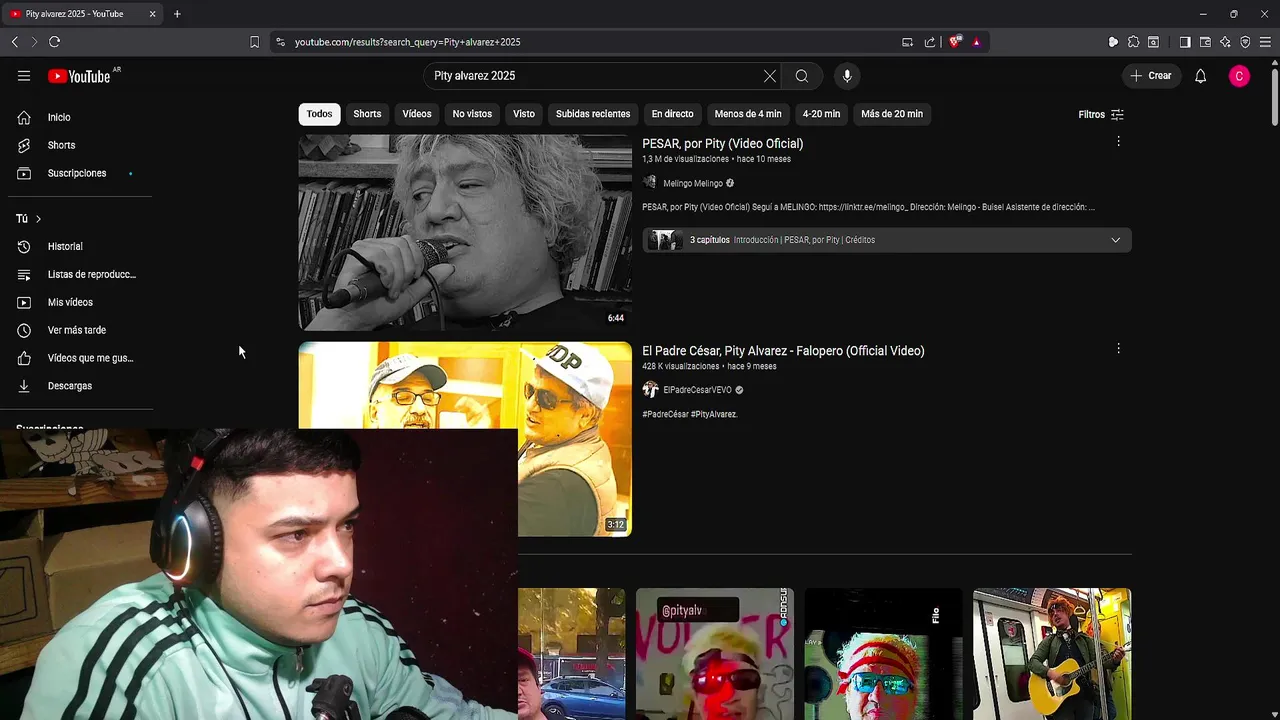Select the Todos filter chip
The image size is (1280, 720).
tap(319, 114)
